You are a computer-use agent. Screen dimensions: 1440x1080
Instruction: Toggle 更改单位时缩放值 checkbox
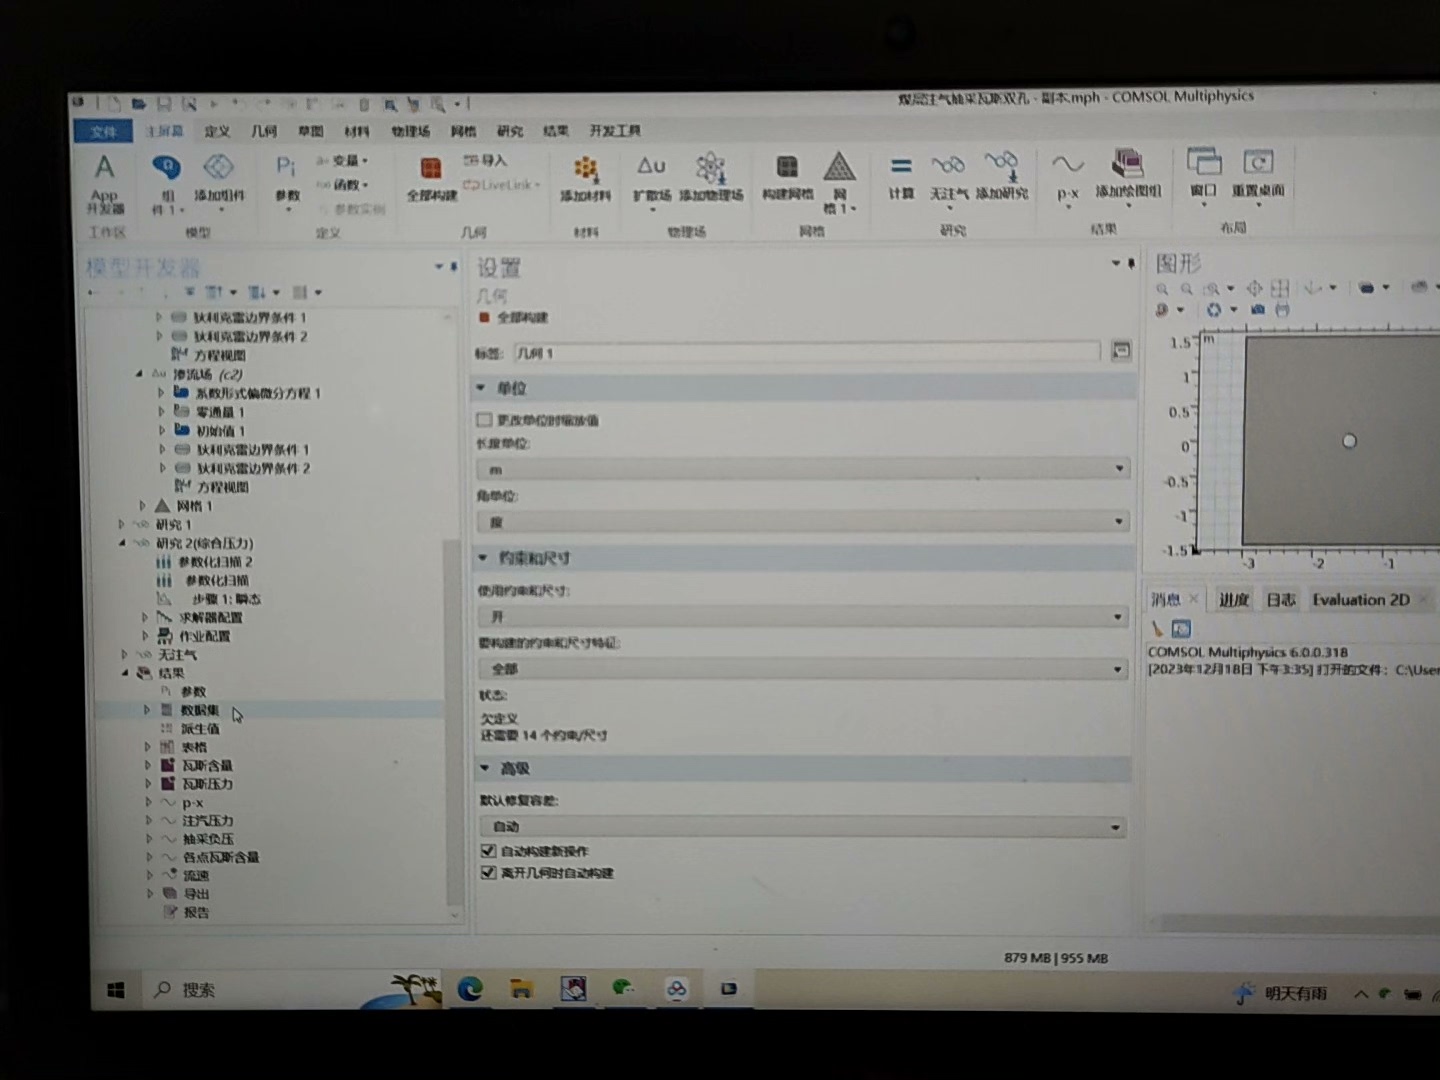click(485, 420)
